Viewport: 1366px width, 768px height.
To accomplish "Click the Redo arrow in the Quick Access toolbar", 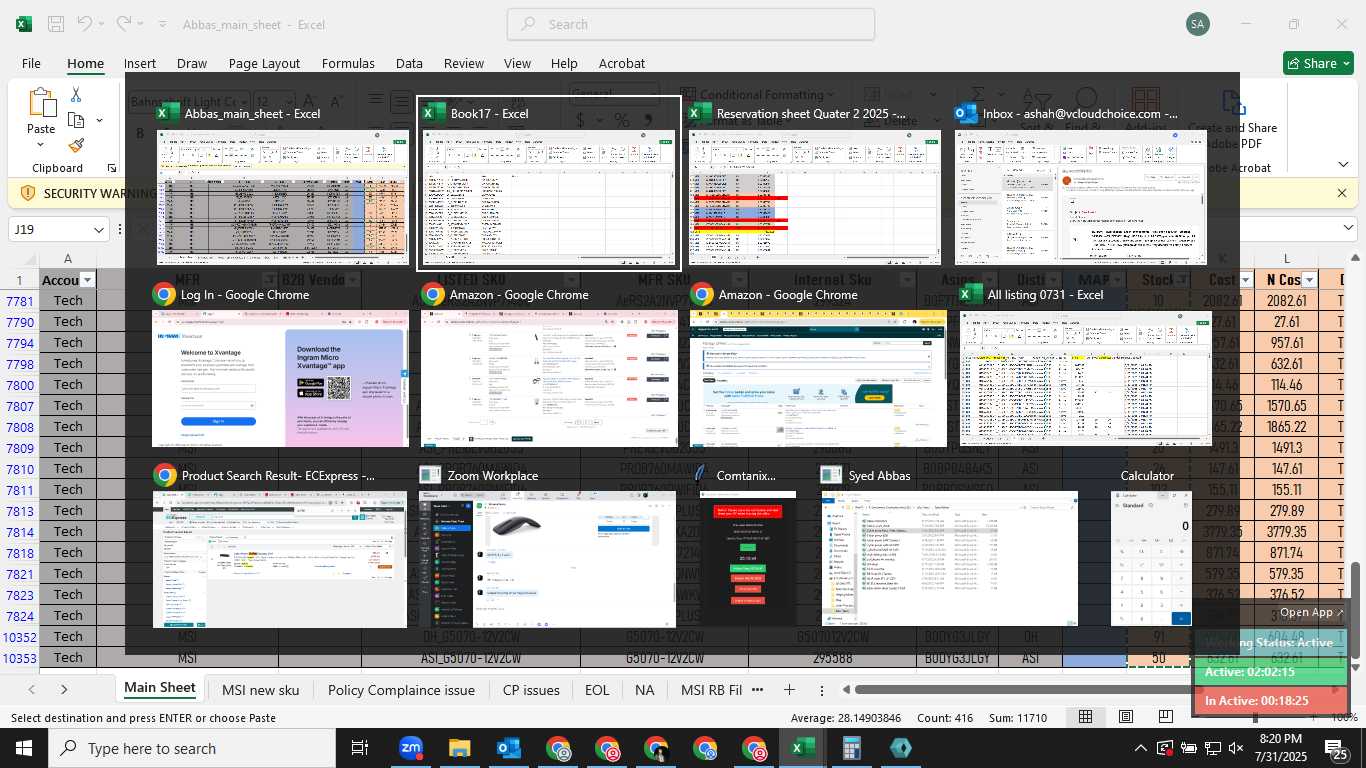I will coord(123,24).
